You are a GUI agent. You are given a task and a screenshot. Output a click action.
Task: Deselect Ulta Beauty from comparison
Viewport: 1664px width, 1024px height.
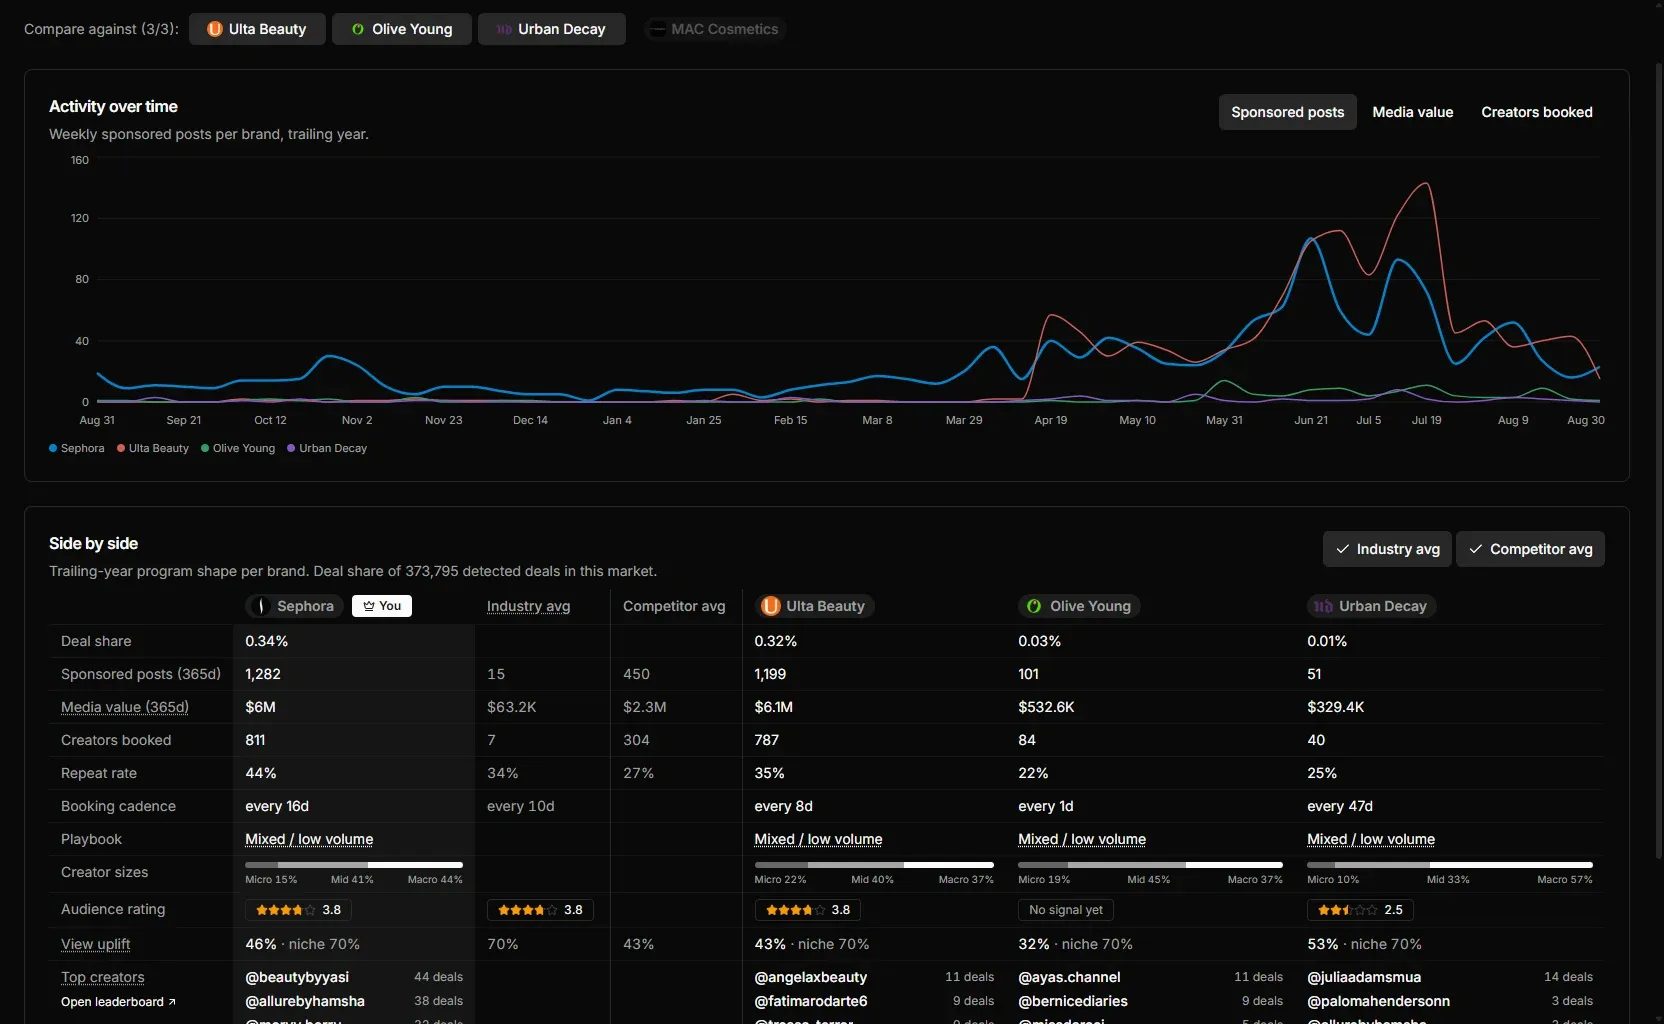(257, 29)
